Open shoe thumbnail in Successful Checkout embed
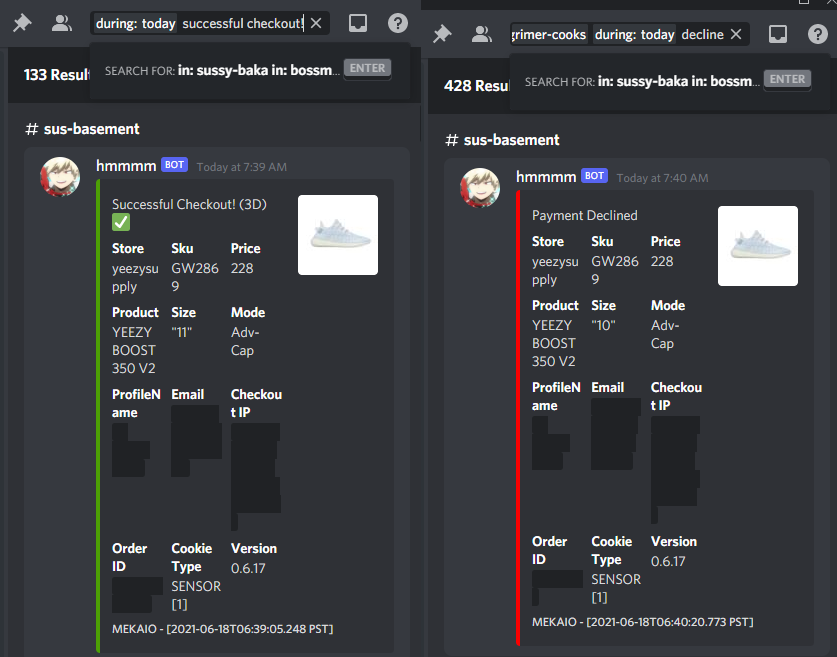The height and width of the screenshot is (657, 837). click(x=338, y=235)
